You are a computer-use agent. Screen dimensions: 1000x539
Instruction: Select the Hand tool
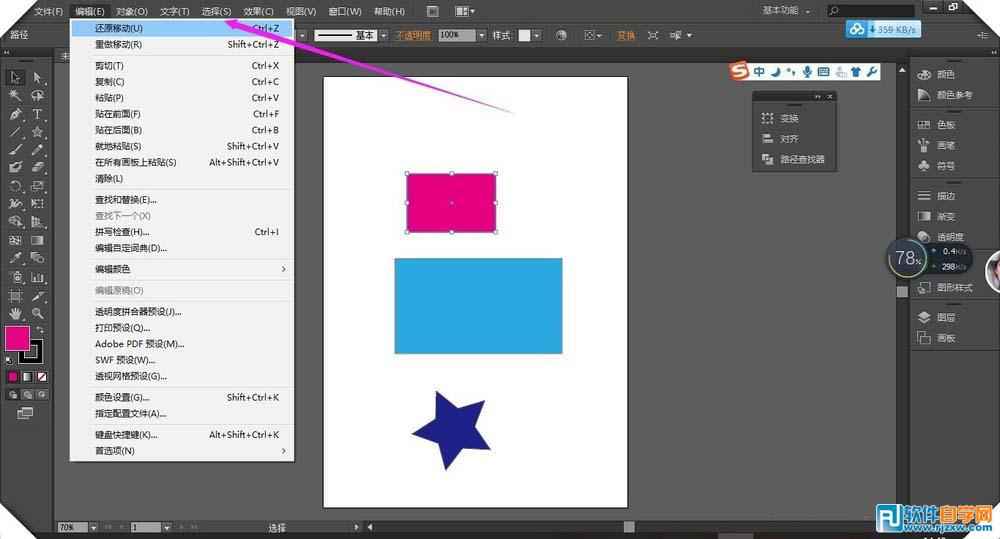coord(15,314)
